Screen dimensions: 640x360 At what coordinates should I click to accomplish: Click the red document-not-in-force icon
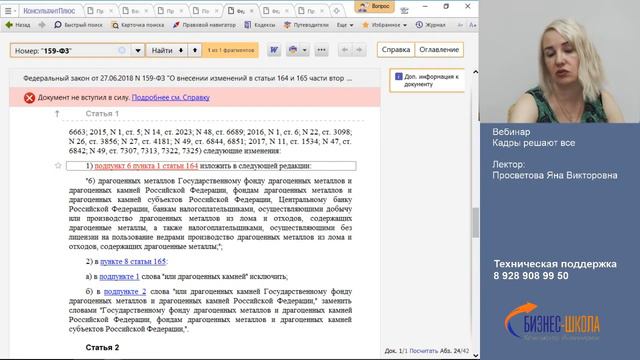[29, 98]
